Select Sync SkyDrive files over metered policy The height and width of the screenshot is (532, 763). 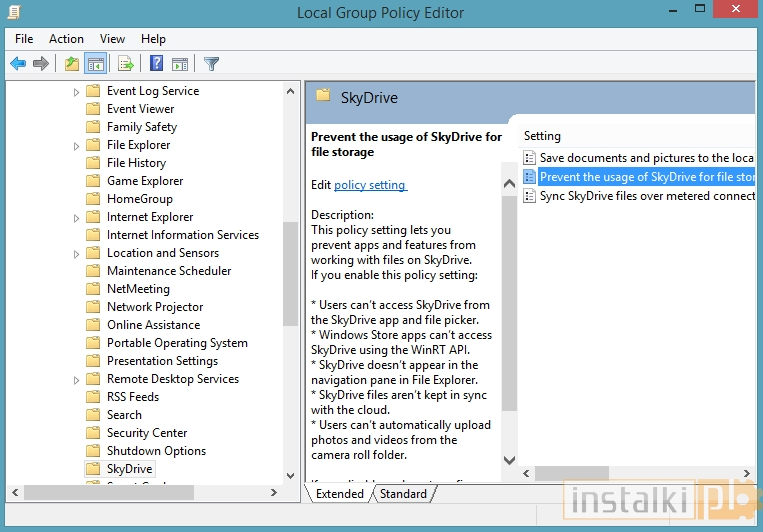(648, 196)
